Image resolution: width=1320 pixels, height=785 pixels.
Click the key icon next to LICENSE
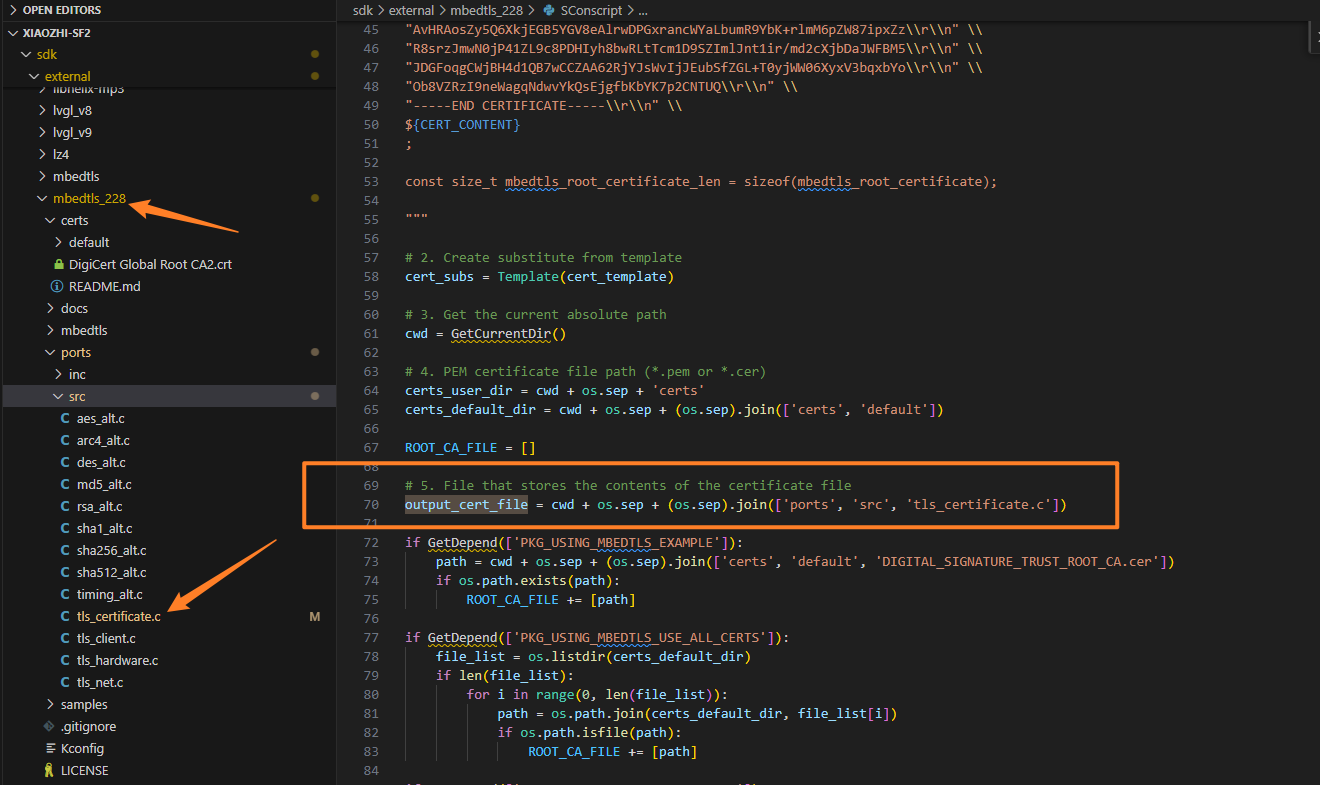click(x=50, y=771)
